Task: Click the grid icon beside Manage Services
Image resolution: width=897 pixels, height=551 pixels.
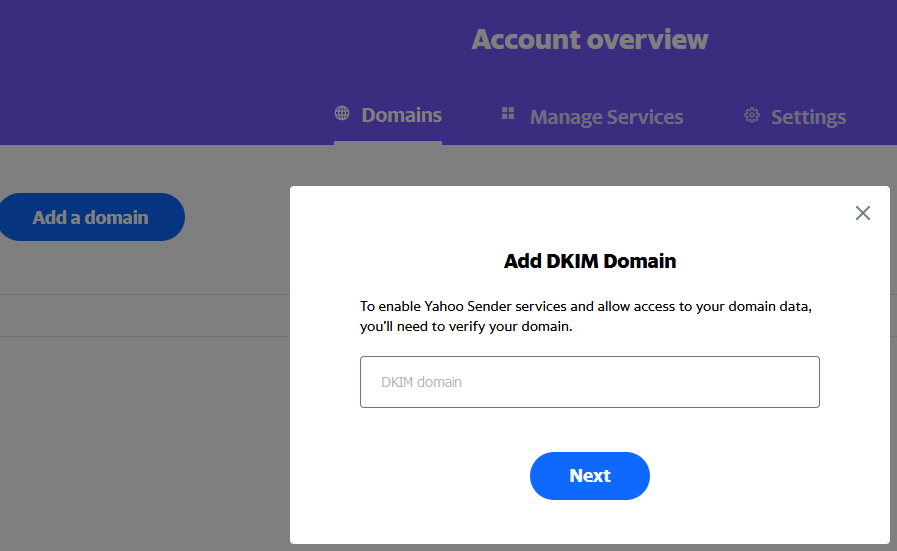Action: tap(507, 113)
